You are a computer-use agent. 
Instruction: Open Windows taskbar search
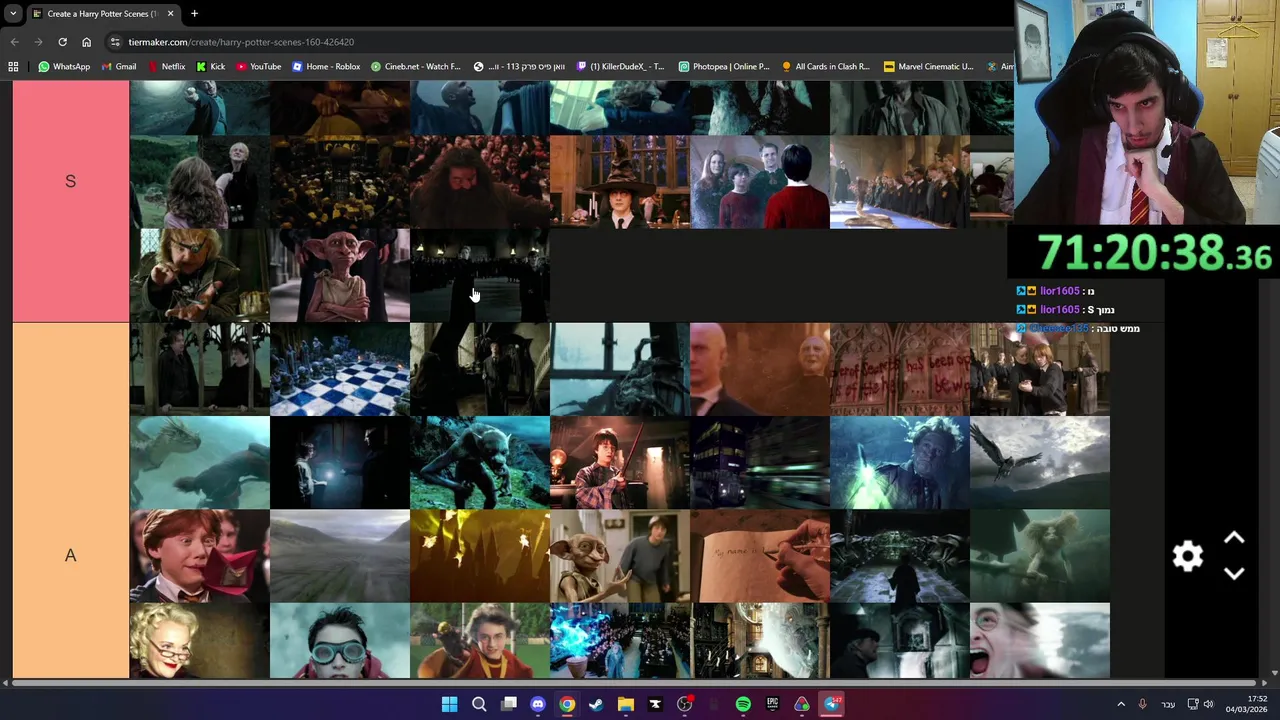pyautogui.click(x=479, y=704)
